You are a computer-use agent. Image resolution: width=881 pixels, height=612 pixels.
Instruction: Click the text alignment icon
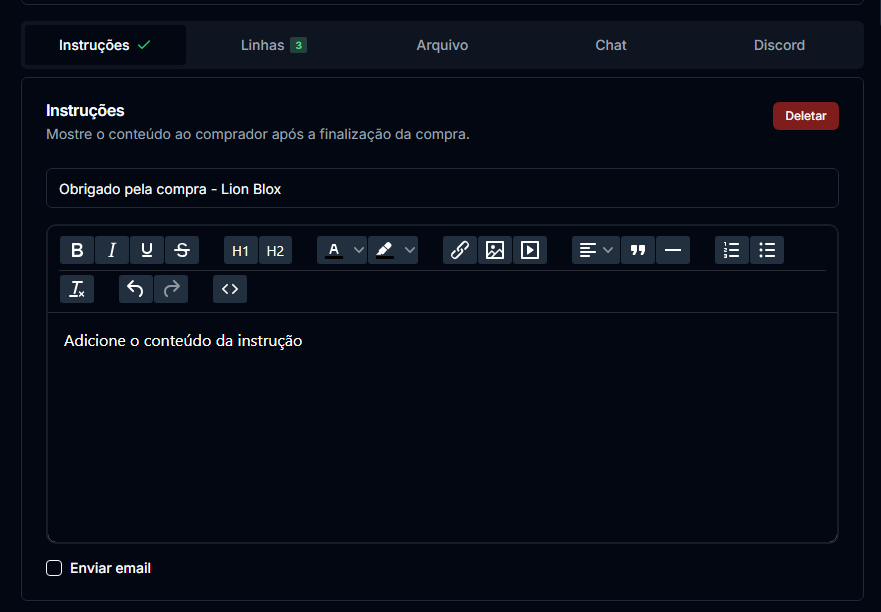click(588, 250)
